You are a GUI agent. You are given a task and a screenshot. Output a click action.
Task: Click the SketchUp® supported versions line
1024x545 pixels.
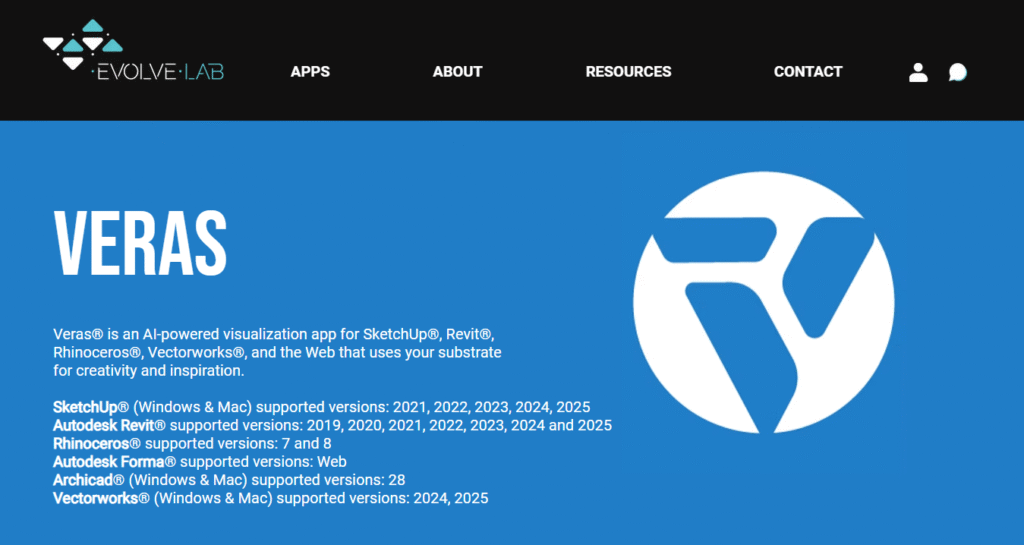click(321, 407)
